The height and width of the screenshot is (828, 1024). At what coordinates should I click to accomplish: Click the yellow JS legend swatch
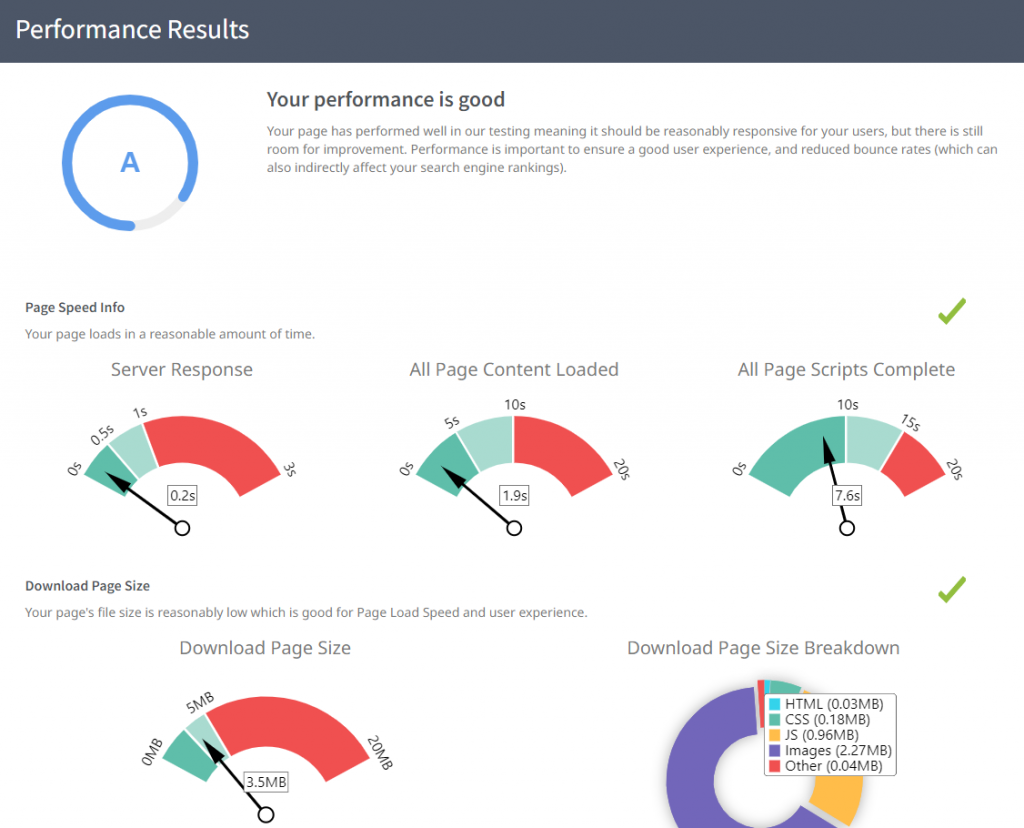tap(775, 735)
